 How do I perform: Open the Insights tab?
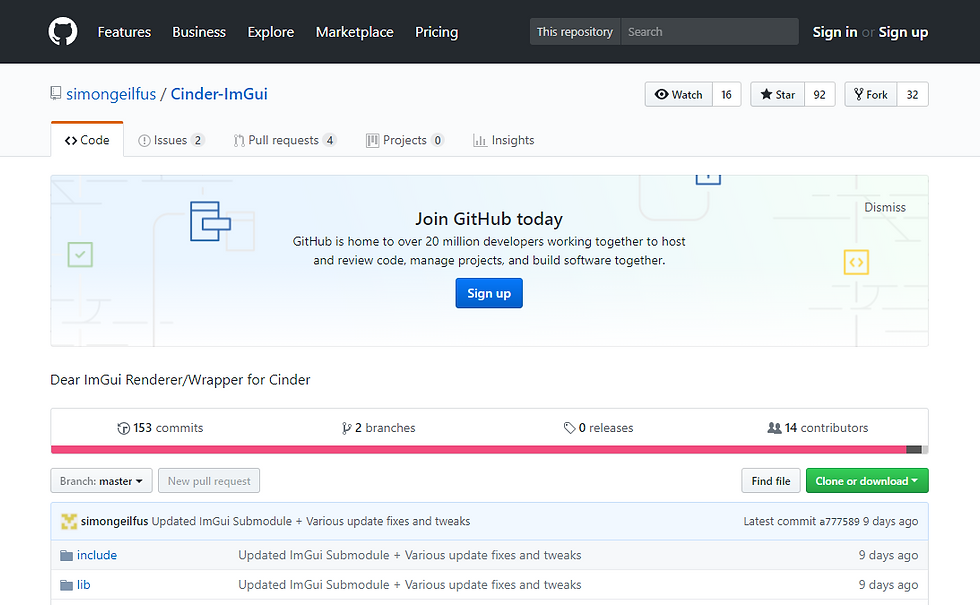[504, 140]
